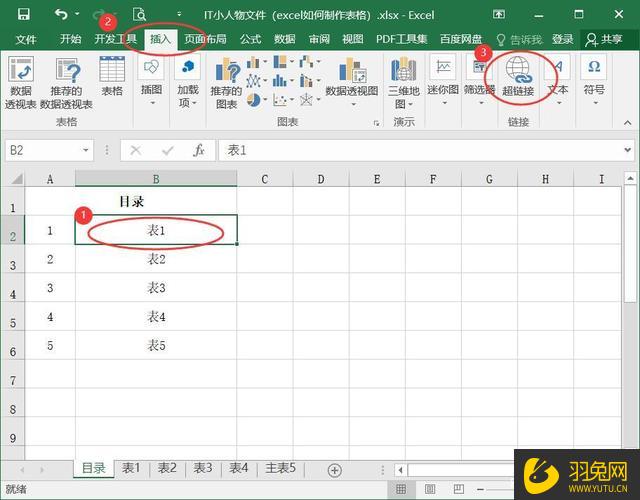Expand the Undo history dropdown arrow
Viewport: 640px width, 500px height.
77,15
